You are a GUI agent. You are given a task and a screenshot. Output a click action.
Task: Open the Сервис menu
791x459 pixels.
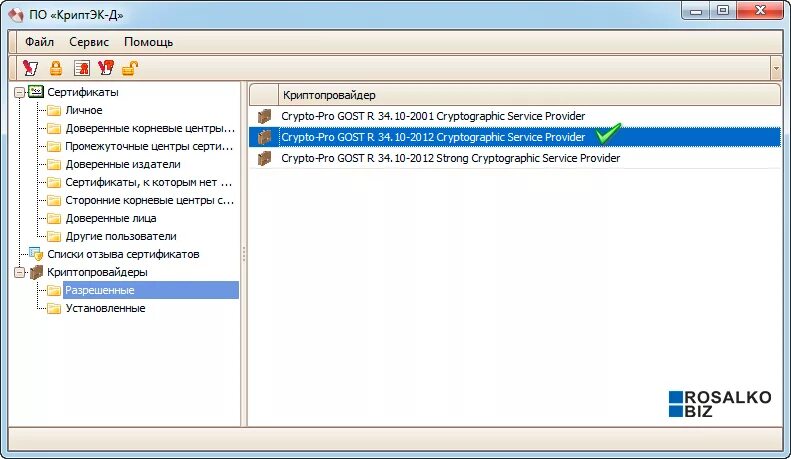click(89, 42)
